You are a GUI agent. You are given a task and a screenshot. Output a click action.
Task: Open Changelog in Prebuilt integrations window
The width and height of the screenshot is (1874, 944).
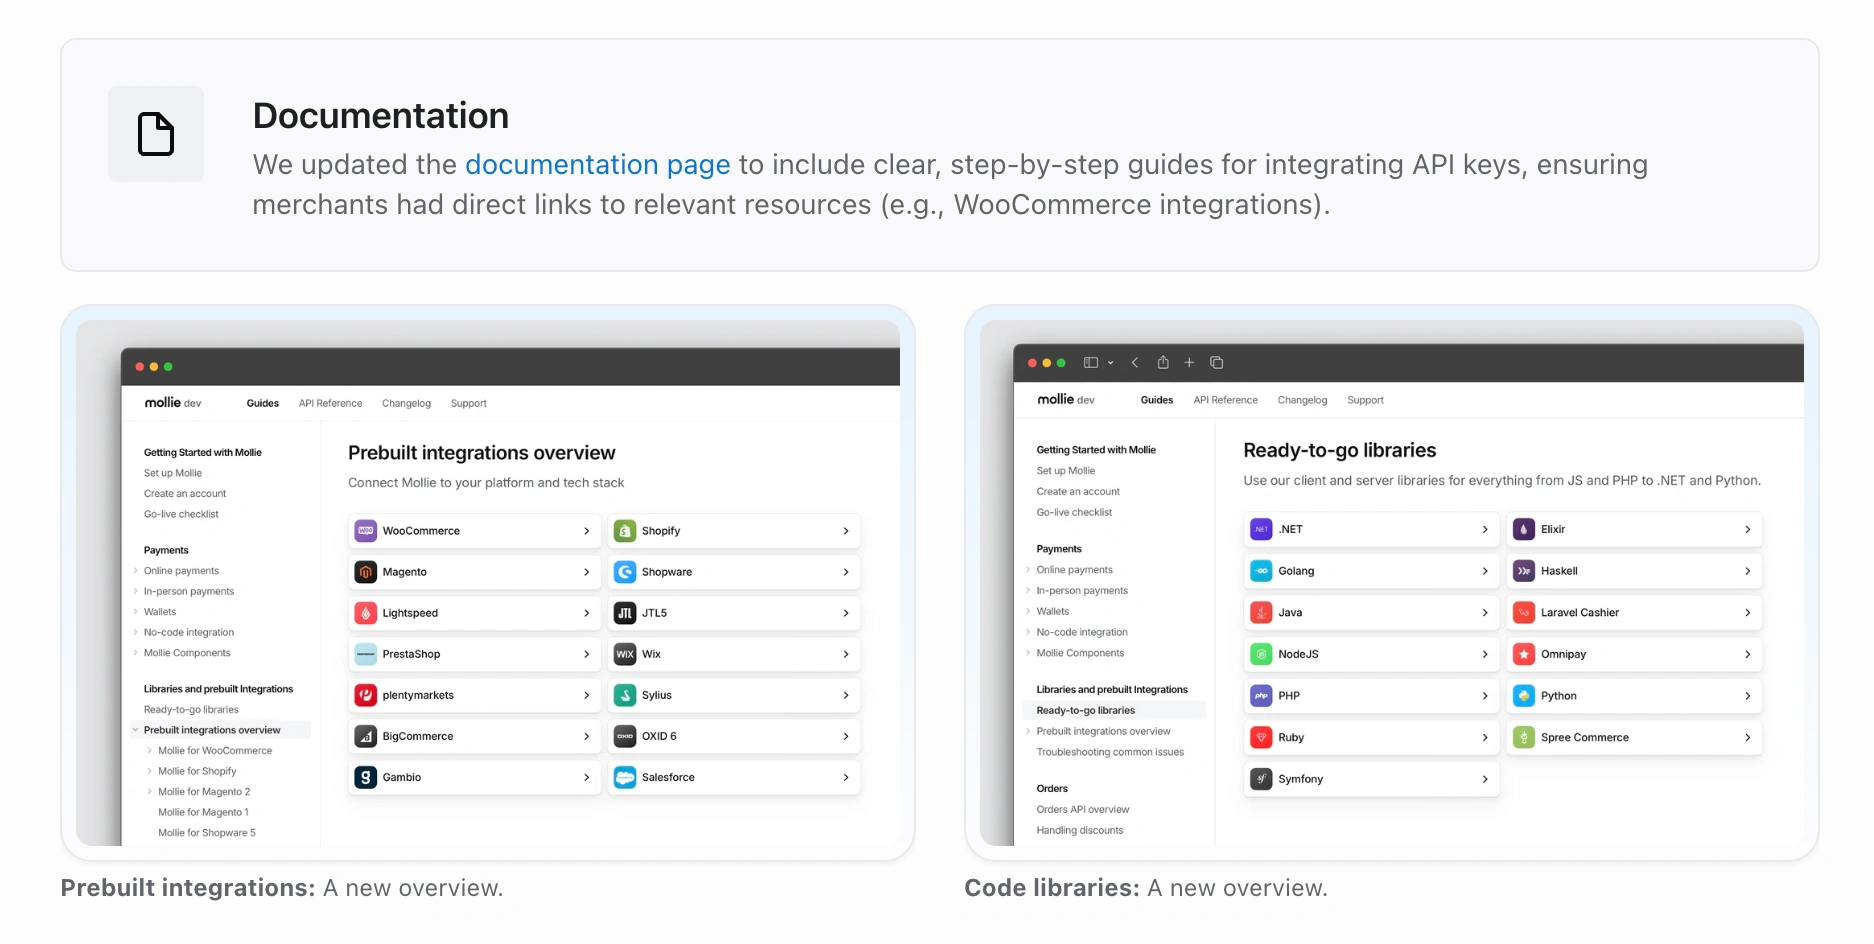tap(406, 403)
